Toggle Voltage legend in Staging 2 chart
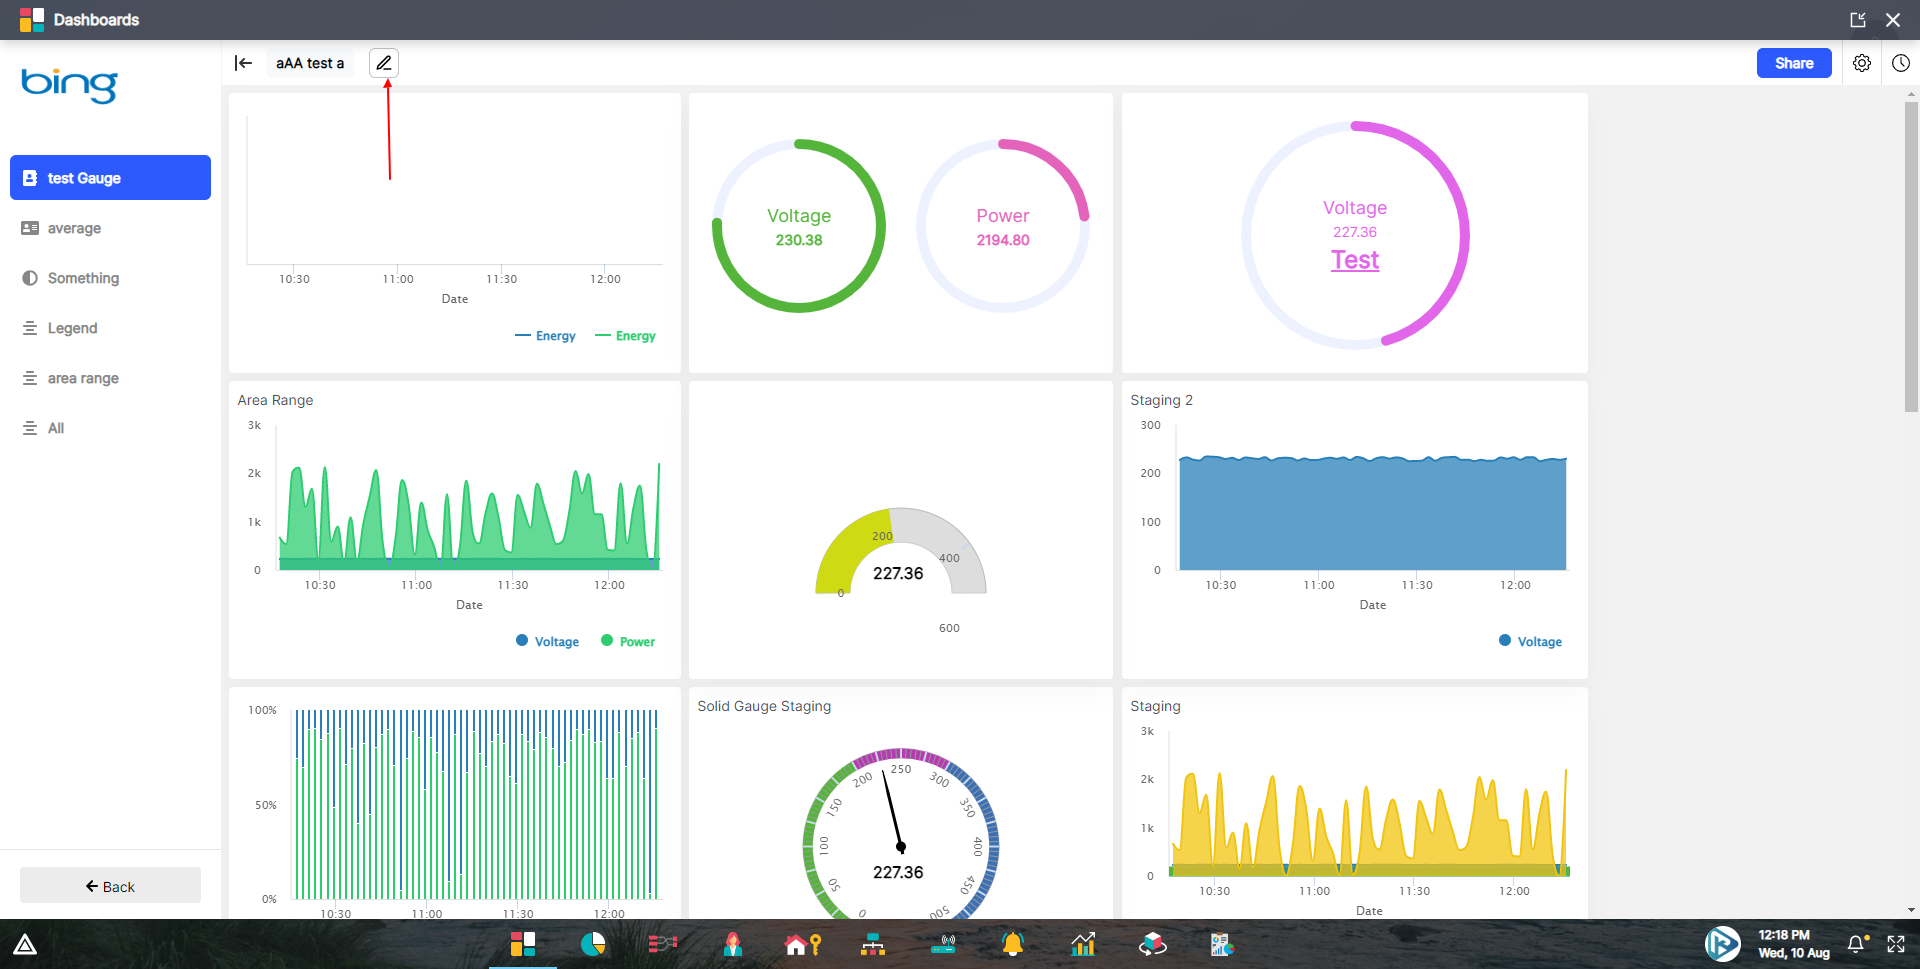This screenshot has height=969, width=1920. tap(1530, 641)
